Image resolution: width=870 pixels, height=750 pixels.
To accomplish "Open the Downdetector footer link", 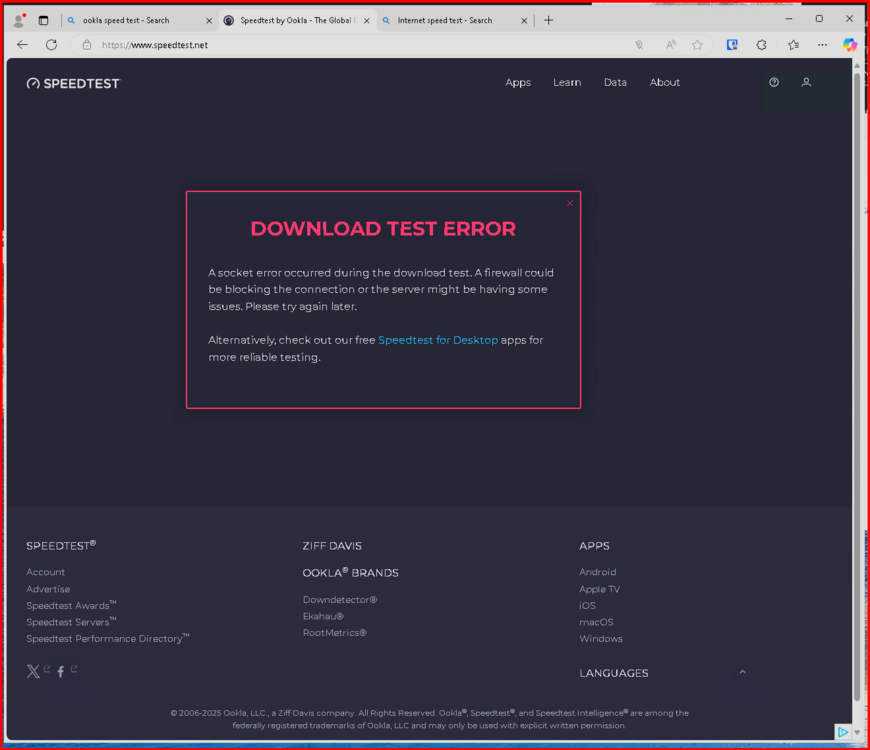I will (x=340, y=600).
